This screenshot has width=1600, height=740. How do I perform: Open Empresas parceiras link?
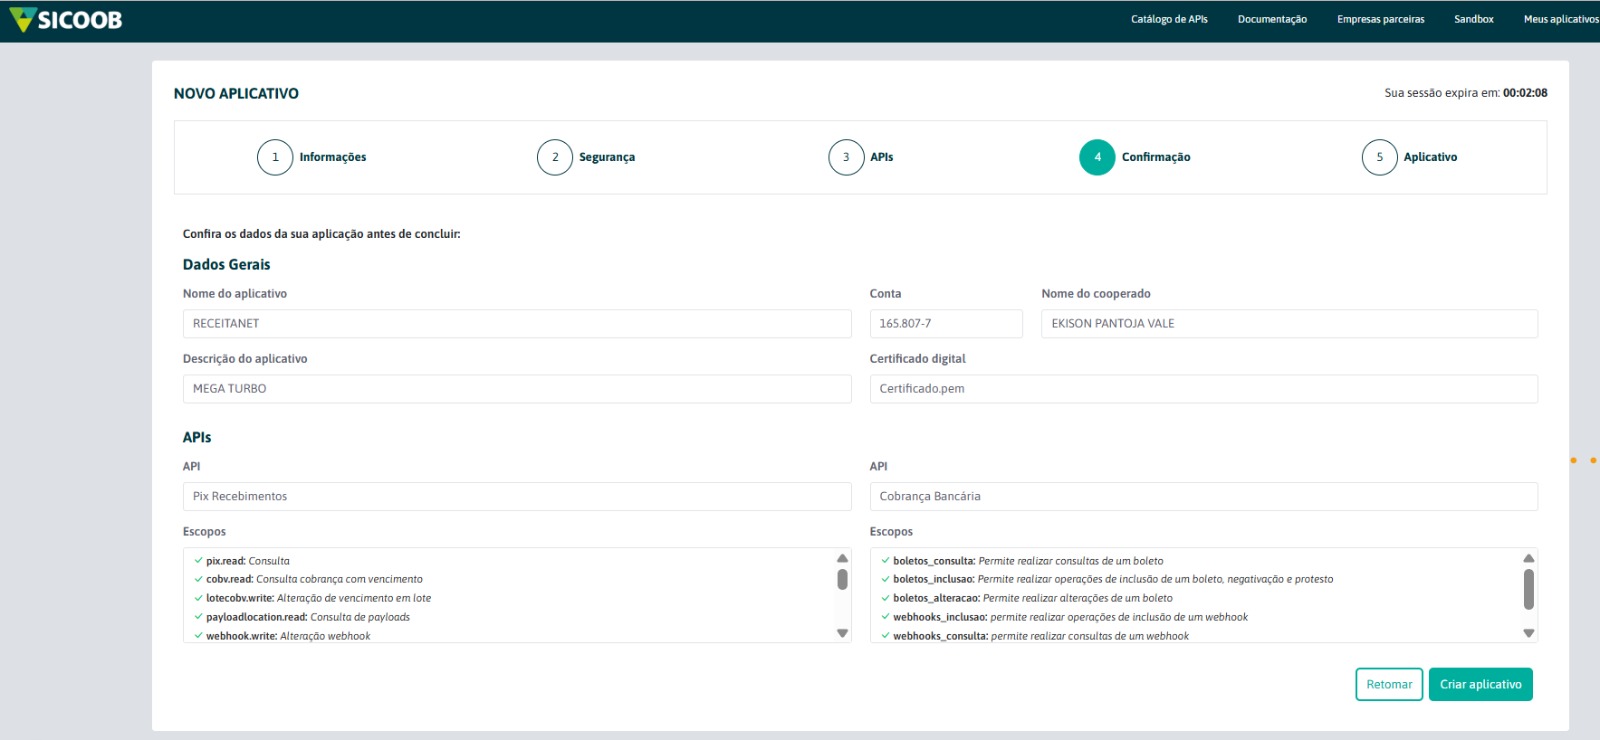tap(1380, 19)
